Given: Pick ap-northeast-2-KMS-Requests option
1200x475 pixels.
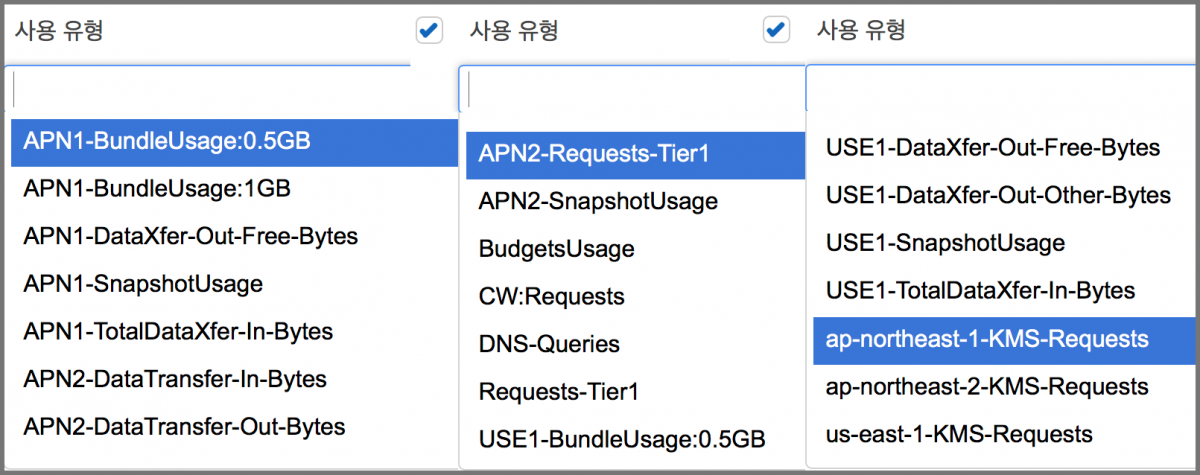Looking at the screenshot, I should tap(987, 386).
